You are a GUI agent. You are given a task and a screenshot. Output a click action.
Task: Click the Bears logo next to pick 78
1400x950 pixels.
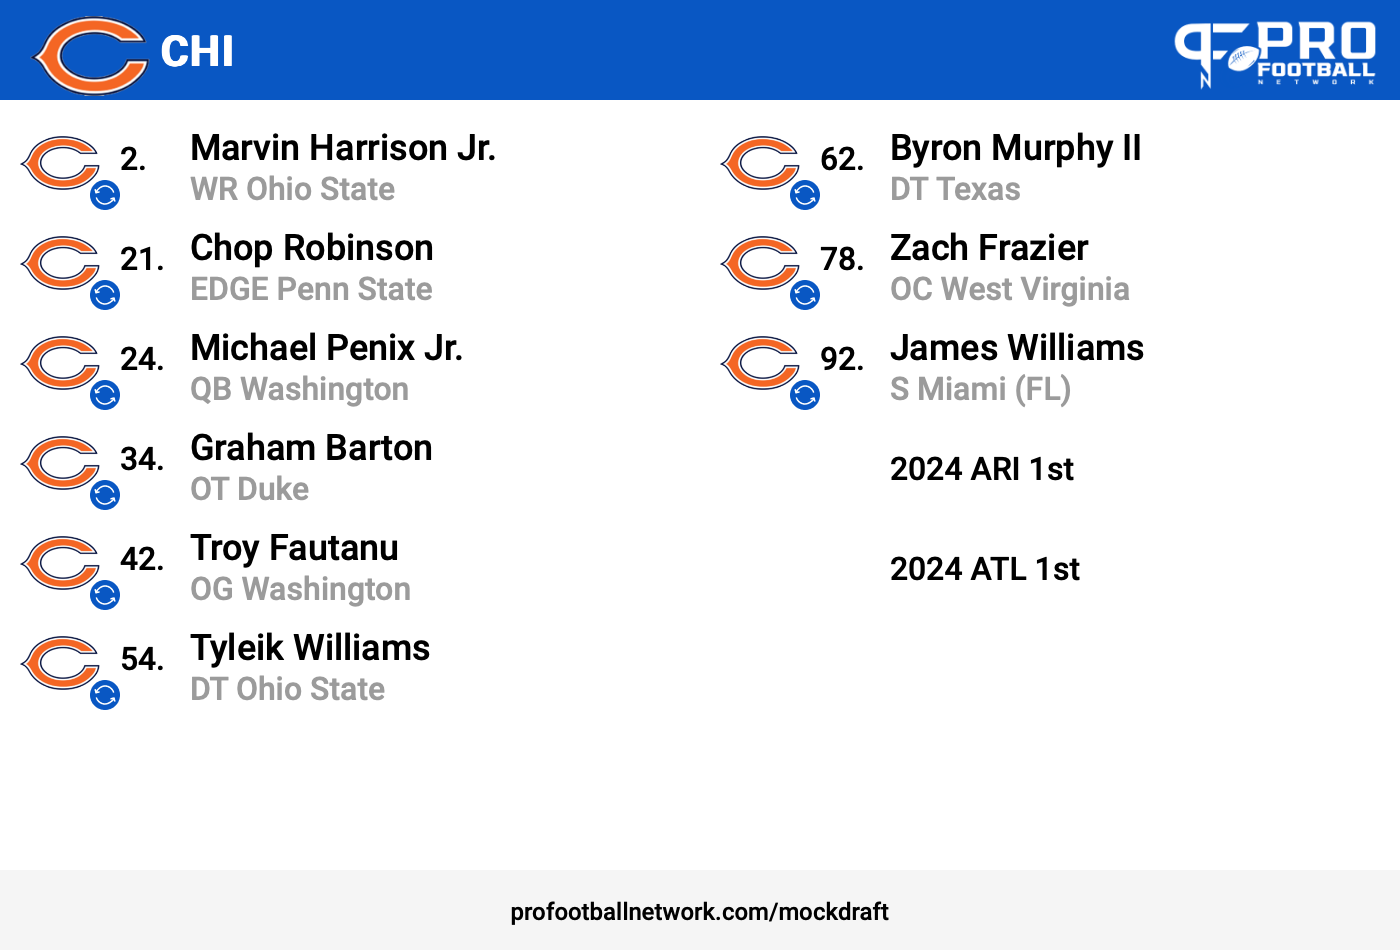(760, 263)
